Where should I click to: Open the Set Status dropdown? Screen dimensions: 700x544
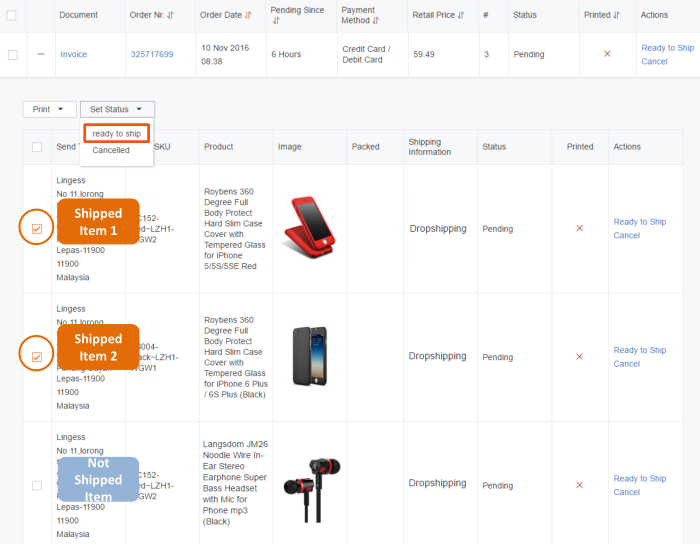pos(116,109)
